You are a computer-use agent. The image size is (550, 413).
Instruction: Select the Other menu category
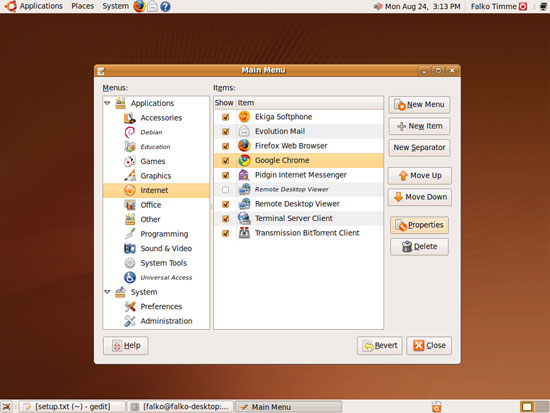tap(156, 220)
